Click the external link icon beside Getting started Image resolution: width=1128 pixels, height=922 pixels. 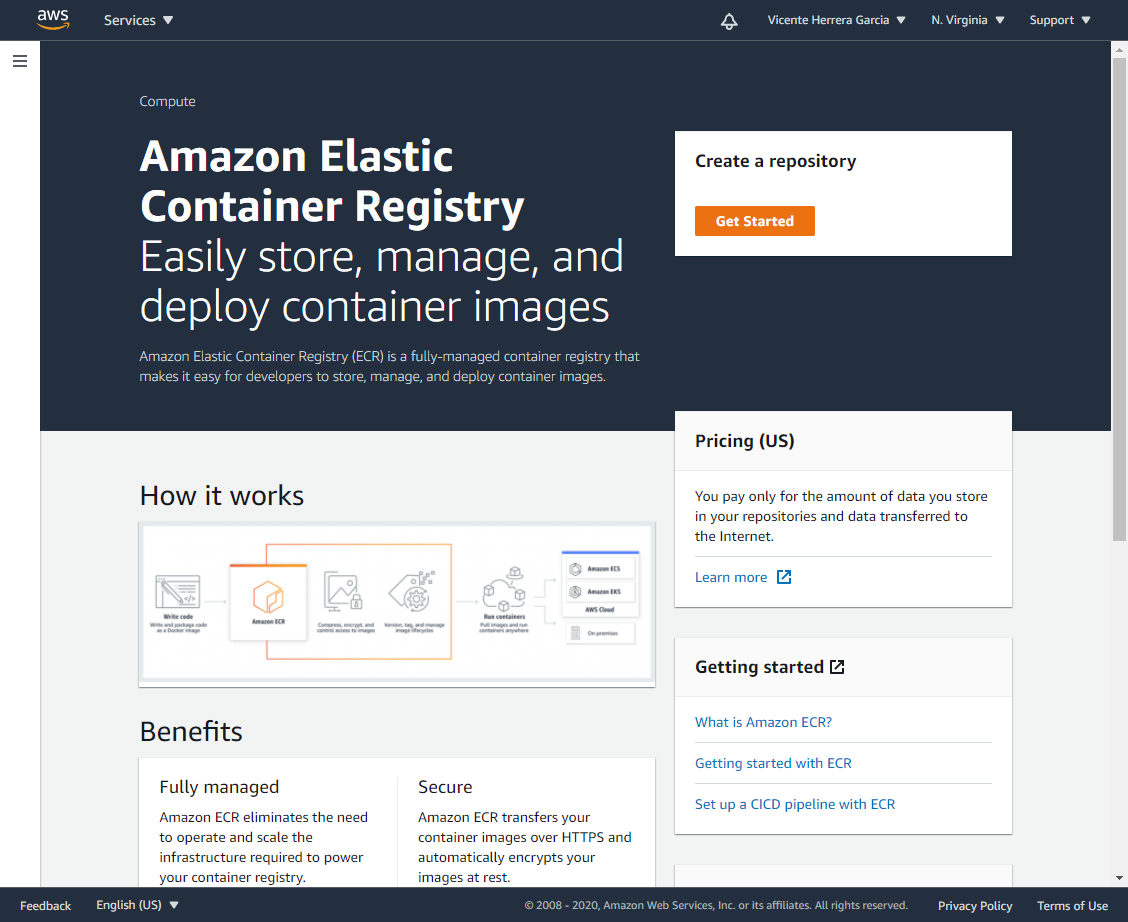point(837,667)
